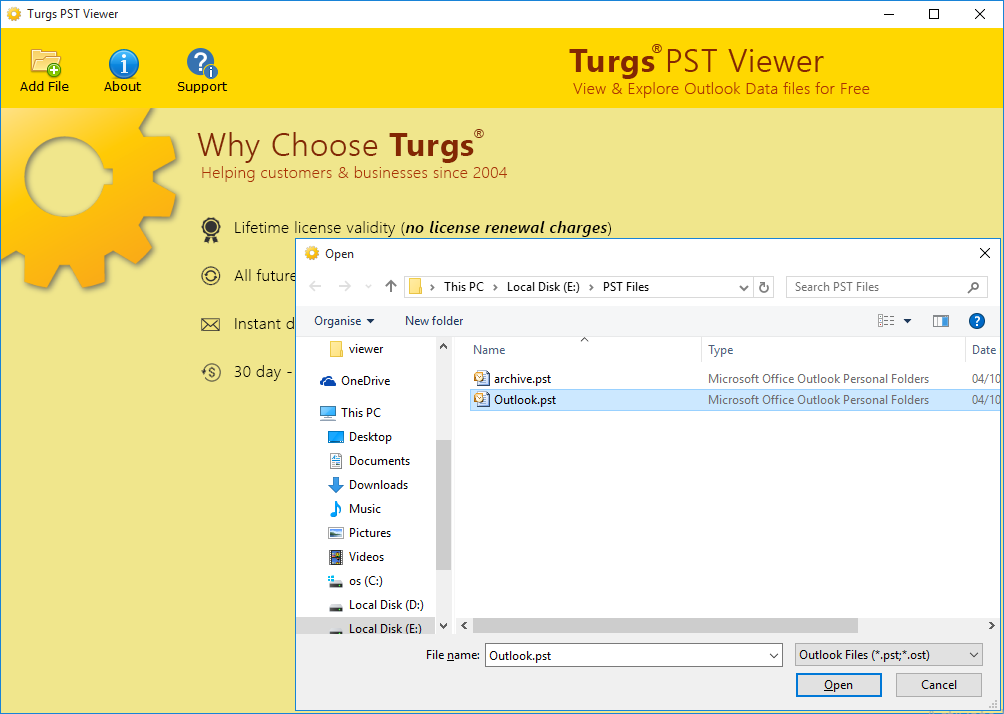
Task: Open Desktop in navigation pane
Action: click(x=359, y=437)
